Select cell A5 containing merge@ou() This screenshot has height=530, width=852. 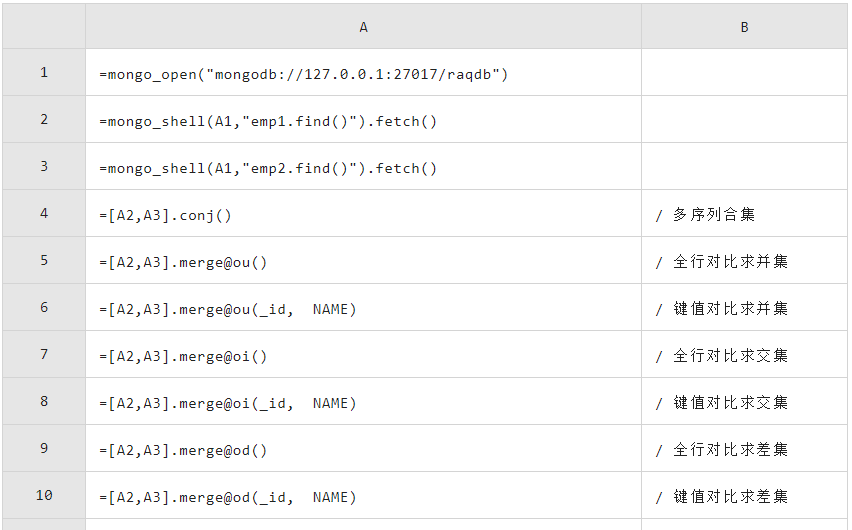(363, 260)
